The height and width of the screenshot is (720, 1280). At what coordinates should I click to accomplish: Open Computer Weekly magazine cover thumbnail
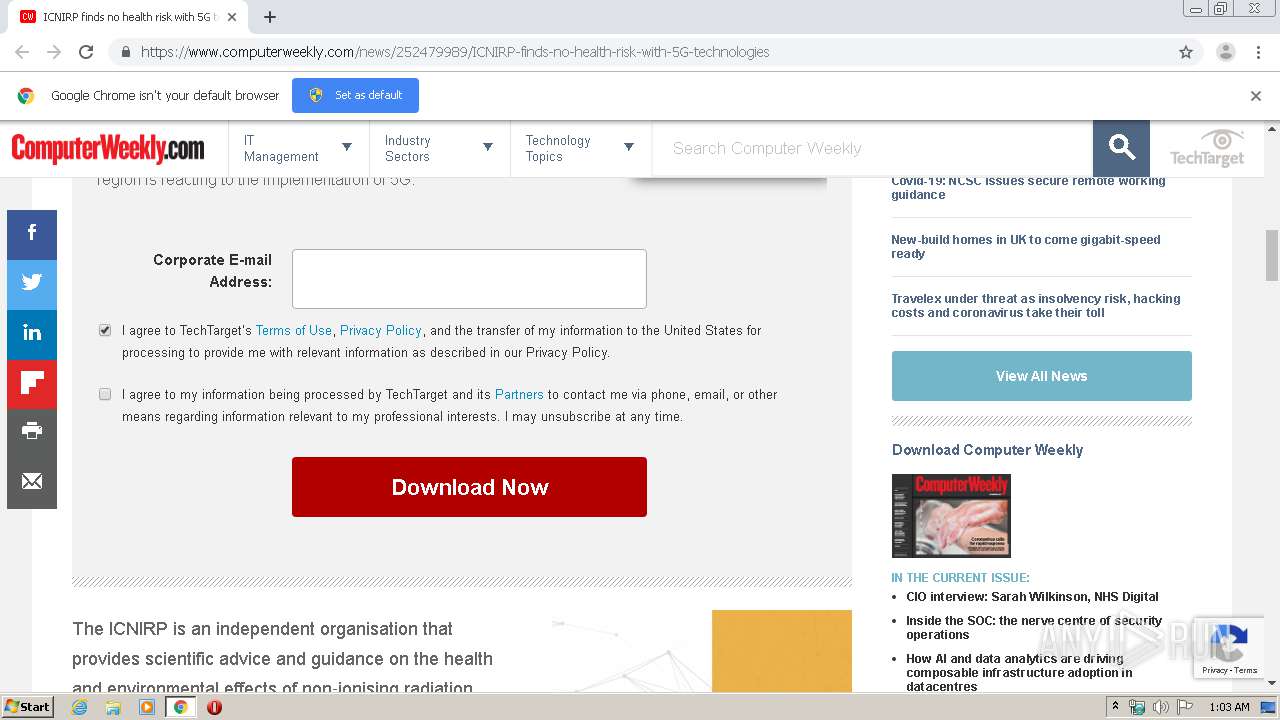951,516
